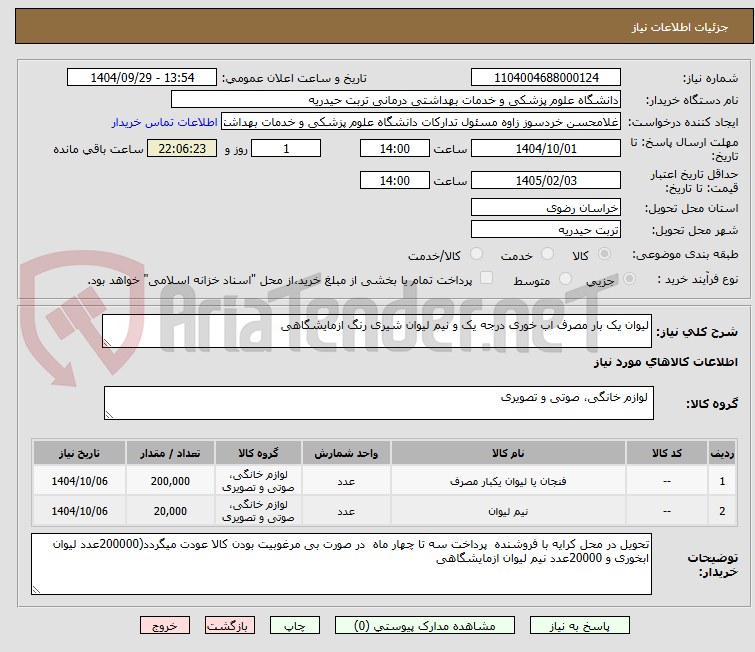755x652 pixels.
Task: Click the buyer notes textarea توضیحات خریدار
Action: point(341,564)
